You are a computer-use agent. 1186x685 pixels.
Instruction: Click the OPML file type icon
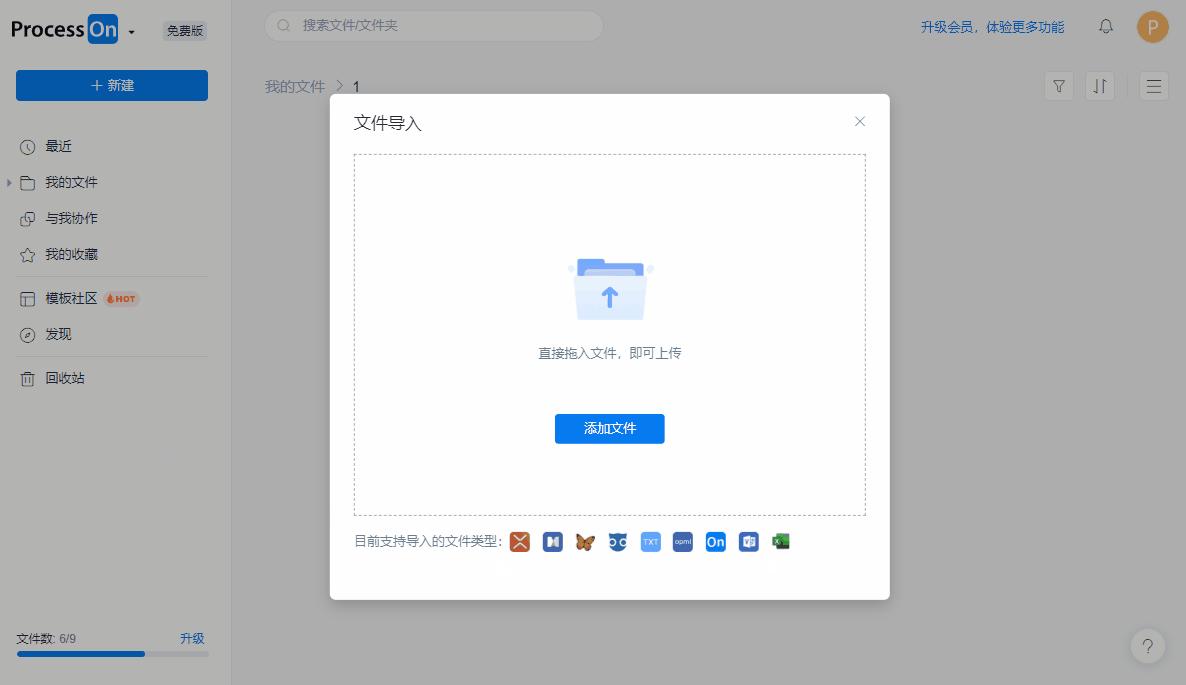point(683,542)
